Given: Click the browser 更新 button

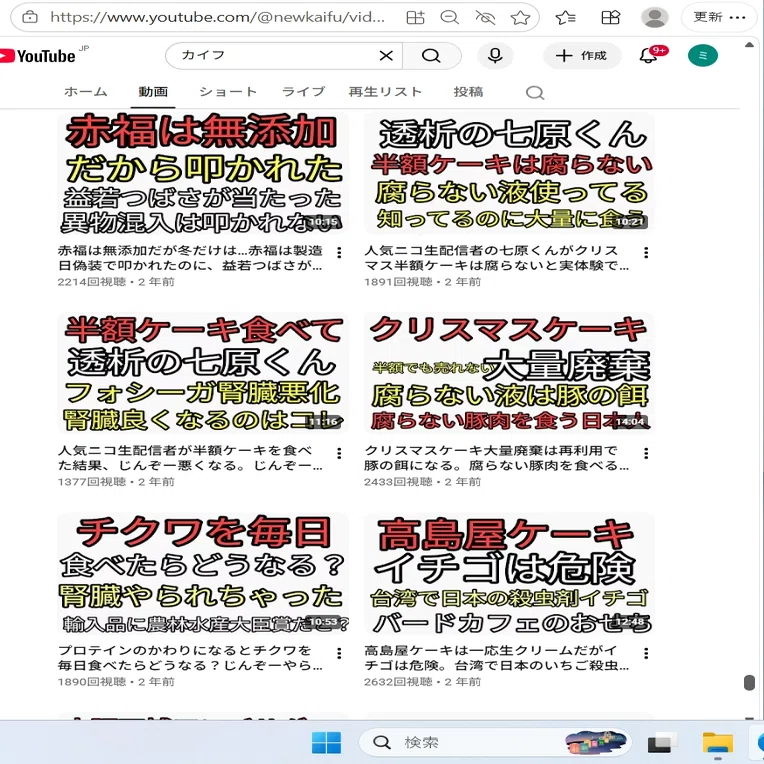Looking at the screenshot, I should (719, 18).
